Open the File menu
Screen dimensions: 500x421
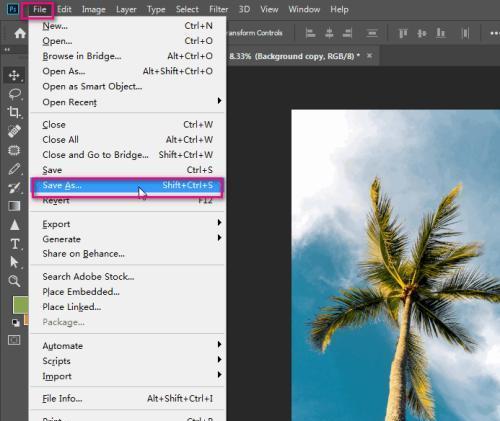(x=39, y=9)
